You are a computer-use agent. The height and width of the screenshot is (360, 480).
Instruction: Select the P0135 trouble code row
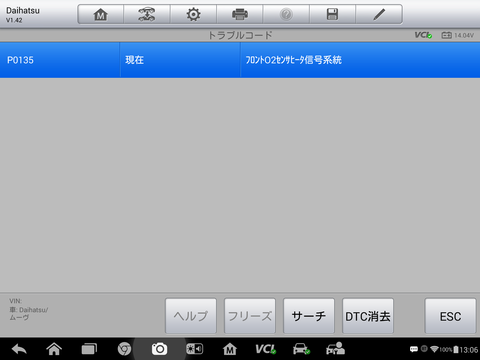240,60
